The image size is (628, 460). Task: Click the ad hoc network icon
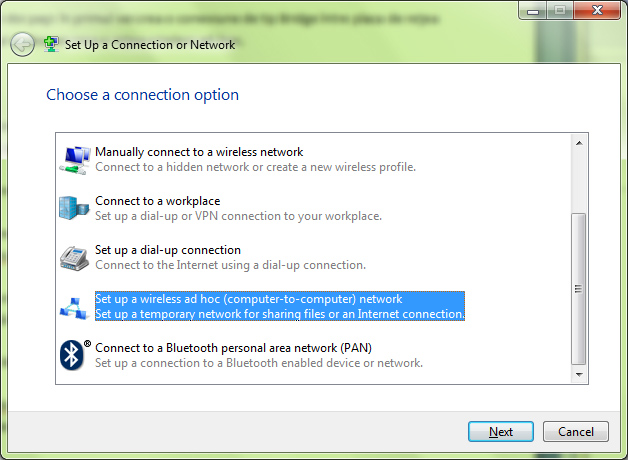(x=74, y=308)
